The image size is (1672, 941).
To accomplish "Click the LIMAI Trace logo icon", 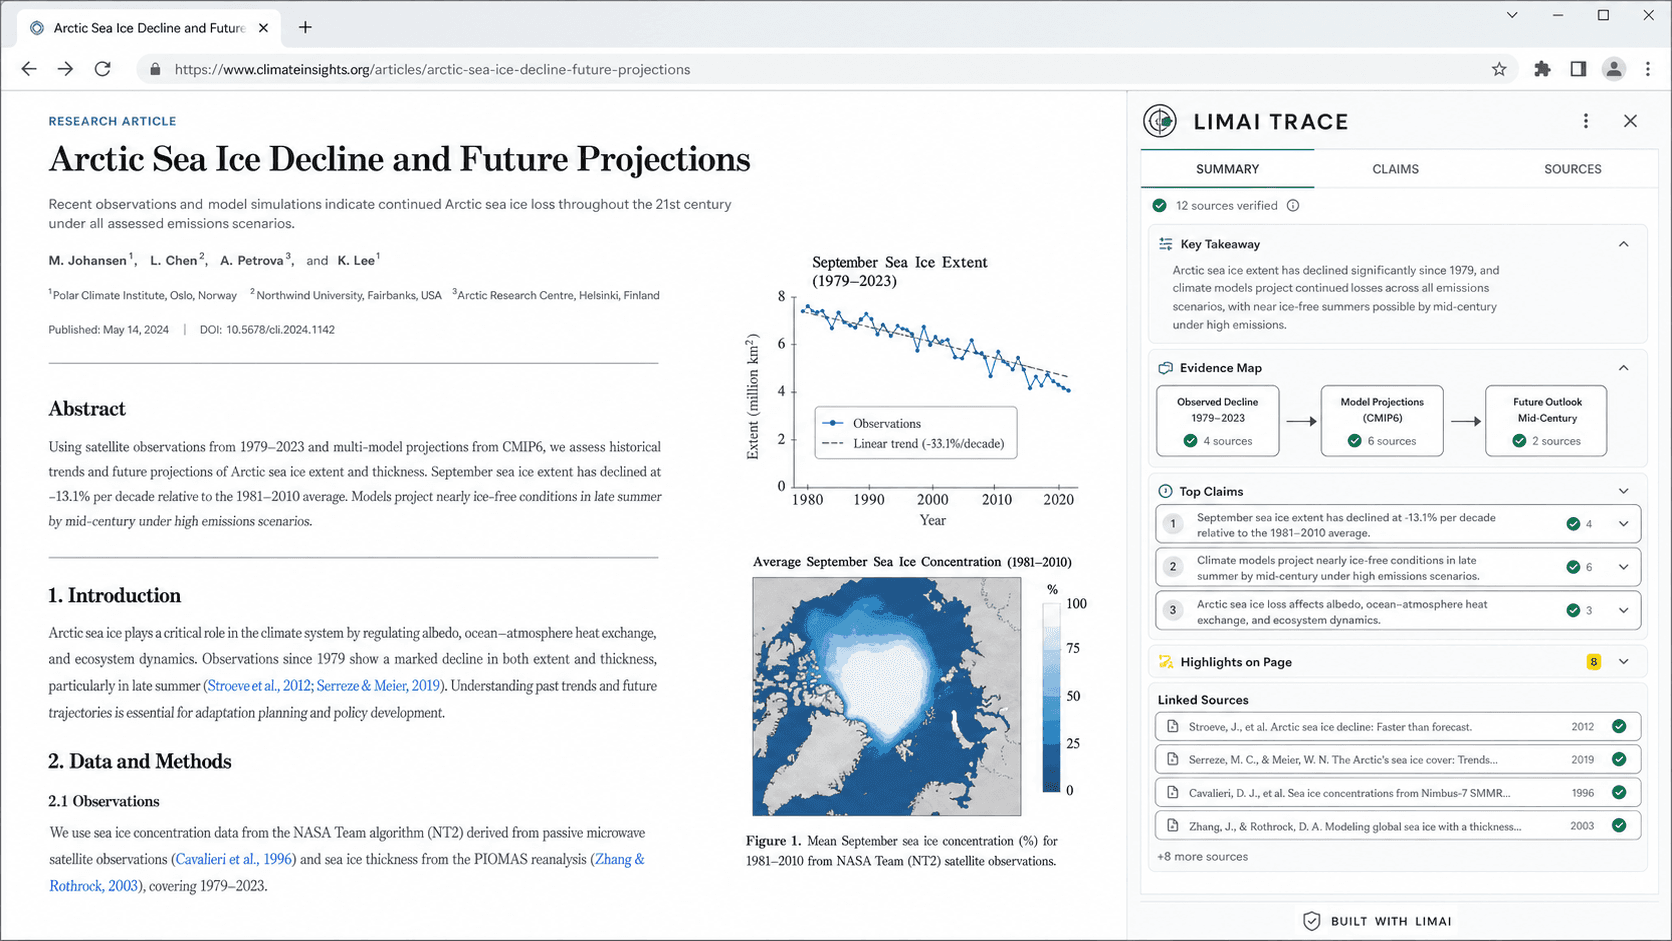I will [1160, 121].
